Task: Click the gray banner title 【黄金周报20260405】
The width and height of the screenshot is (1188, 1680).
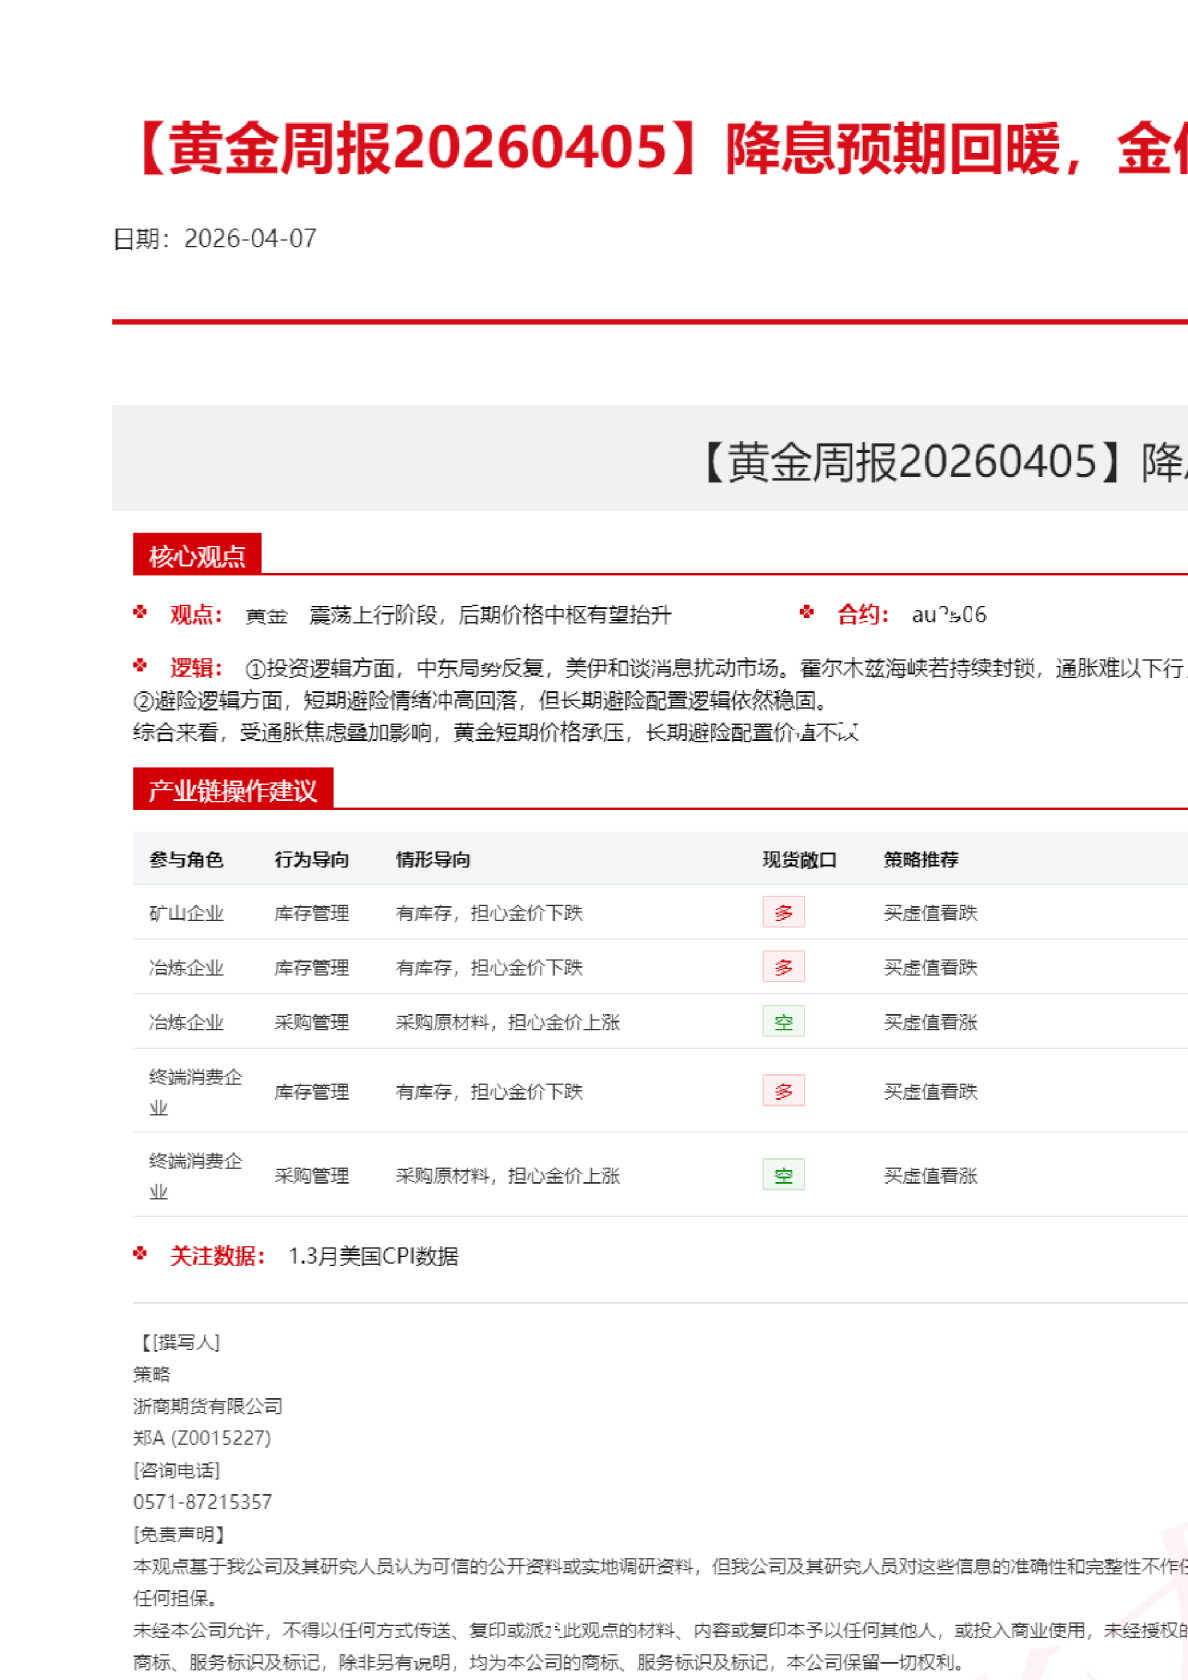Action: 941,462
